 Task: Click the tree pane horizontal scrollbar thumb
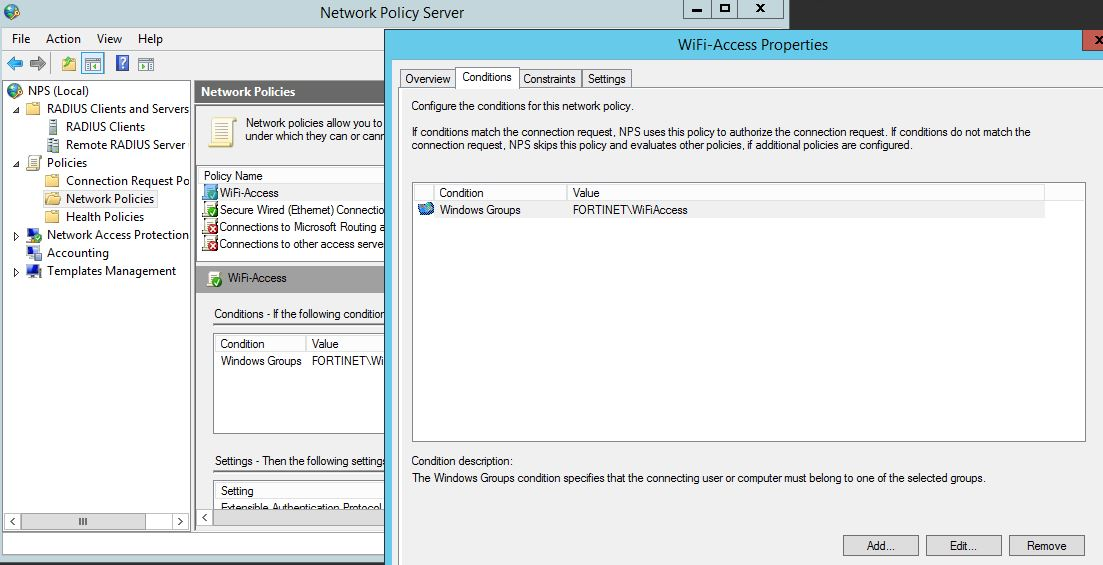click(83, 521)
